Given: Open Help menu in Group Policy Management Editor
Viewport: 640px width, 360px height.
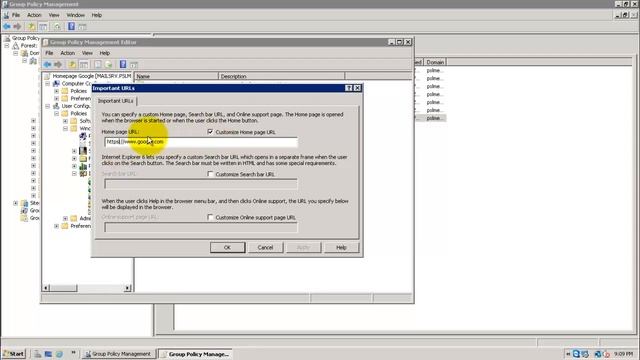Looking at the screenshot, I should tap(104, 53).
